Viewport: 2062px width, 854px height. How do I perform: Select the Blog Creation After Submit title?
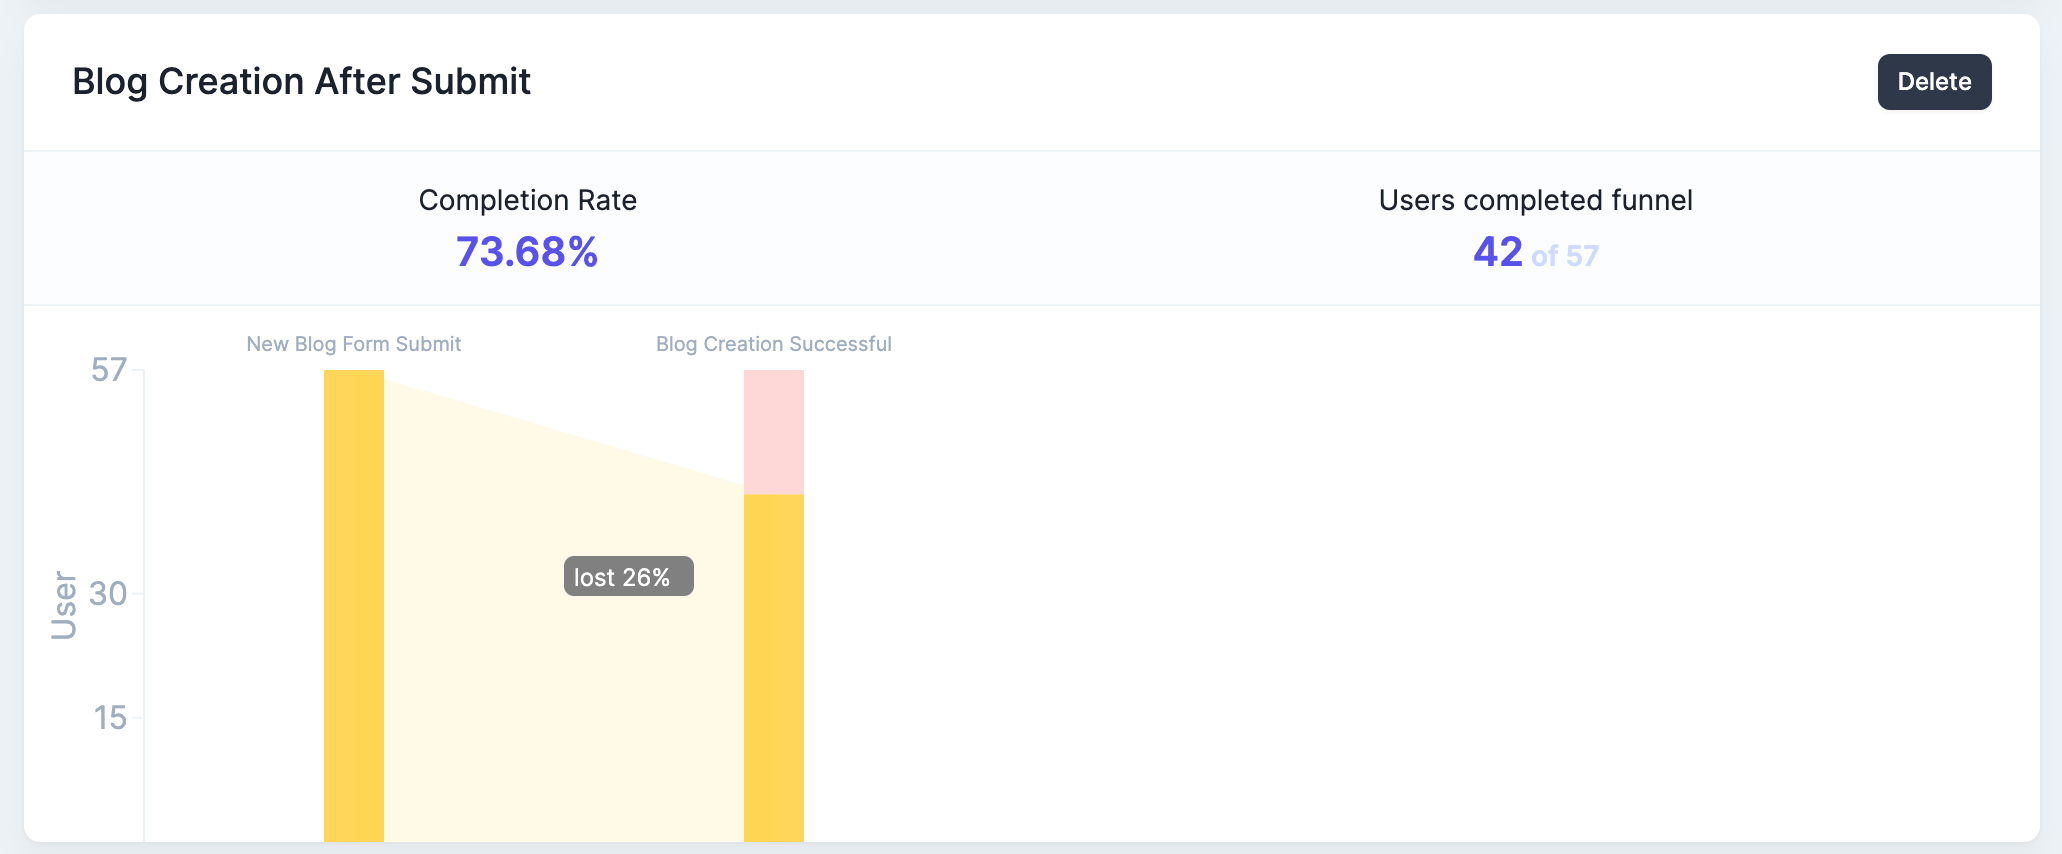pos(301,82)
